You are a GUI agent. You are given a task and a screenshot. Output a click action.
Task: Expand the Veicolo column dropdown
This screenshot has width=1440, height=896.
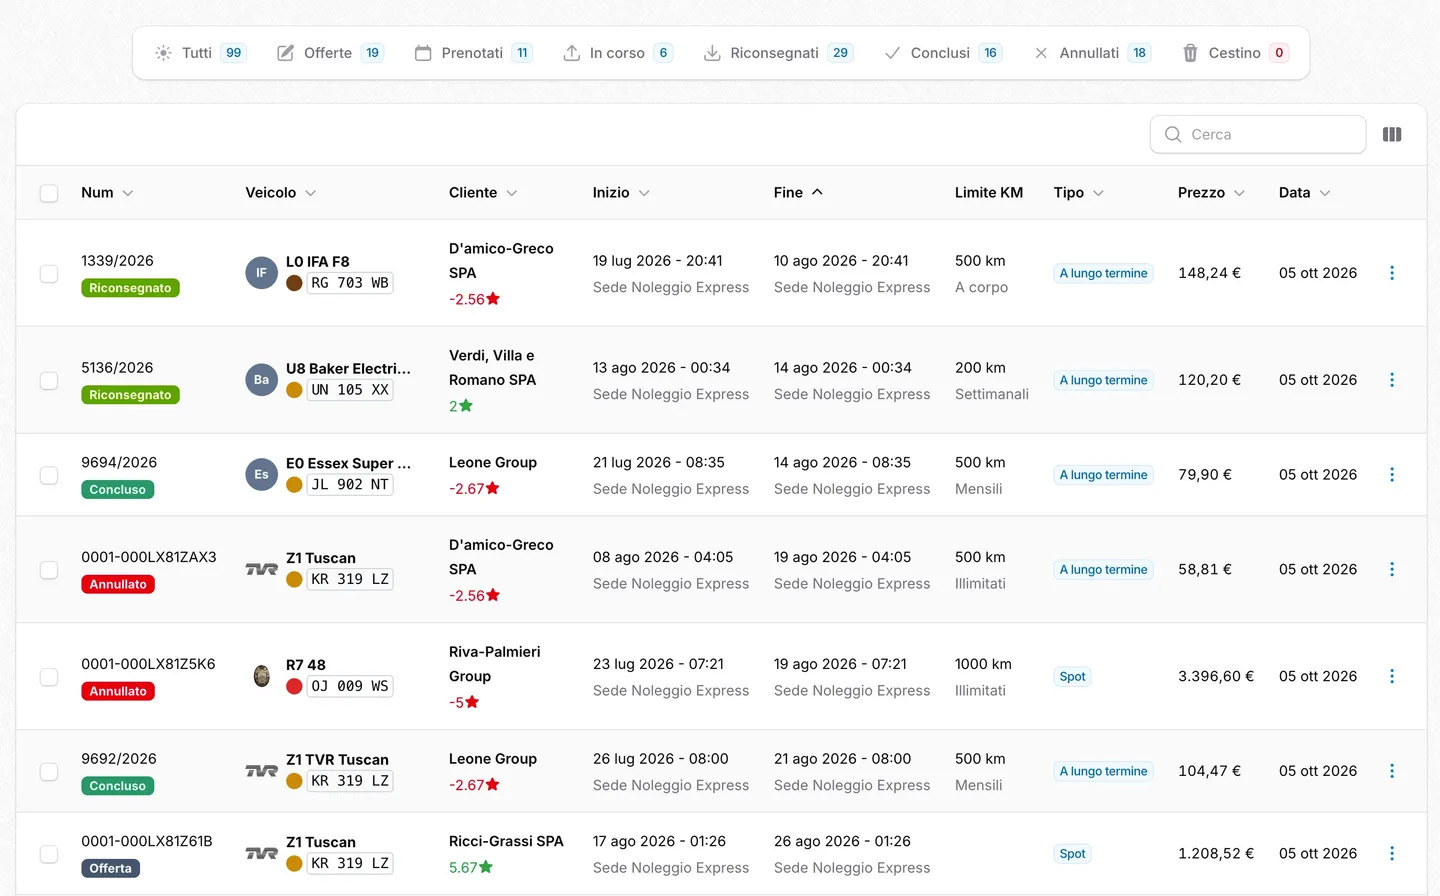click(310, 193)
